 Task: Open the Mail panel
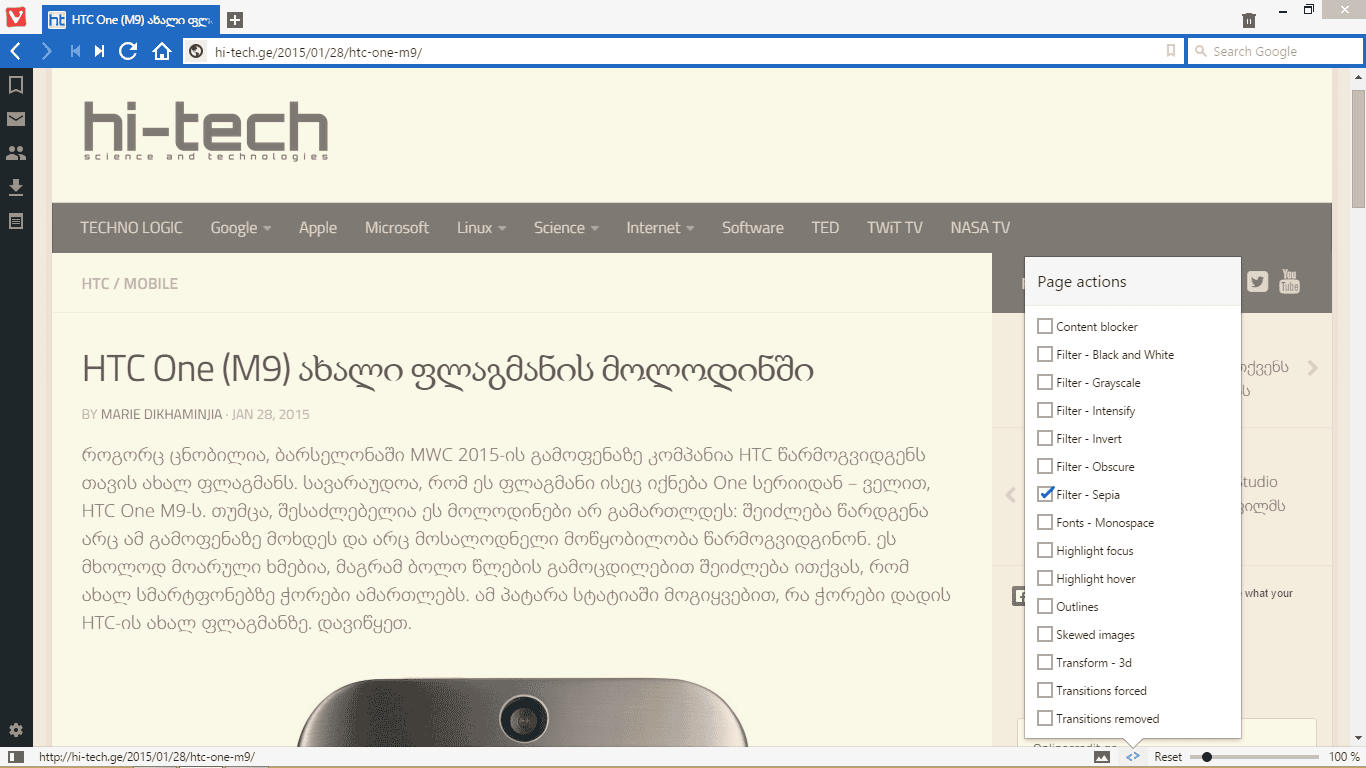click(x=16, y=119)
